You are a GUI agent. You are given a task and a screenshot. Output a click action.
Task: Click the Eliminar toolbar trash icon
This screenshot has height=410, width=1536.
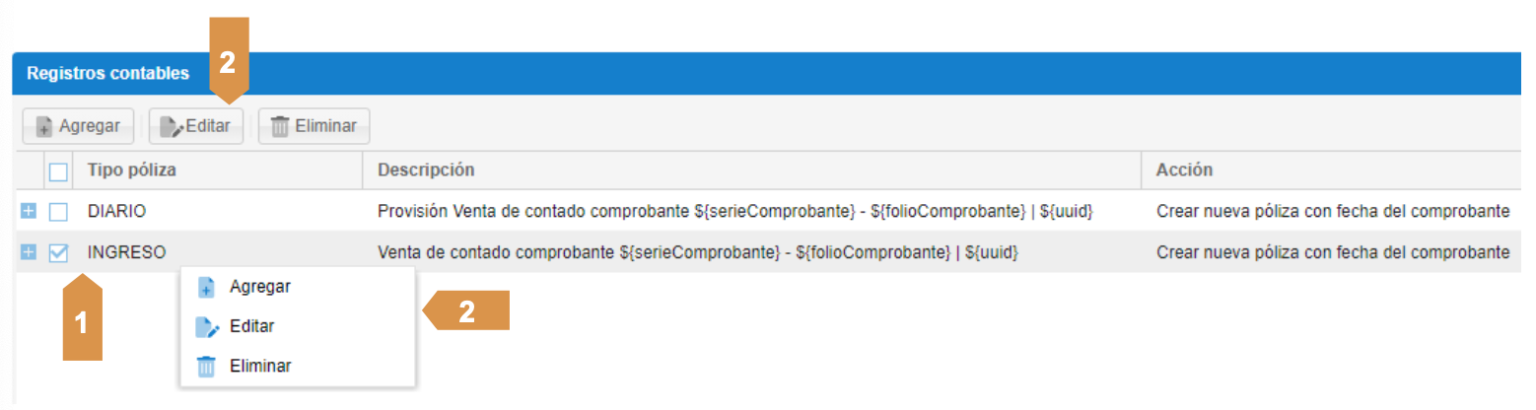click(280, 127)
